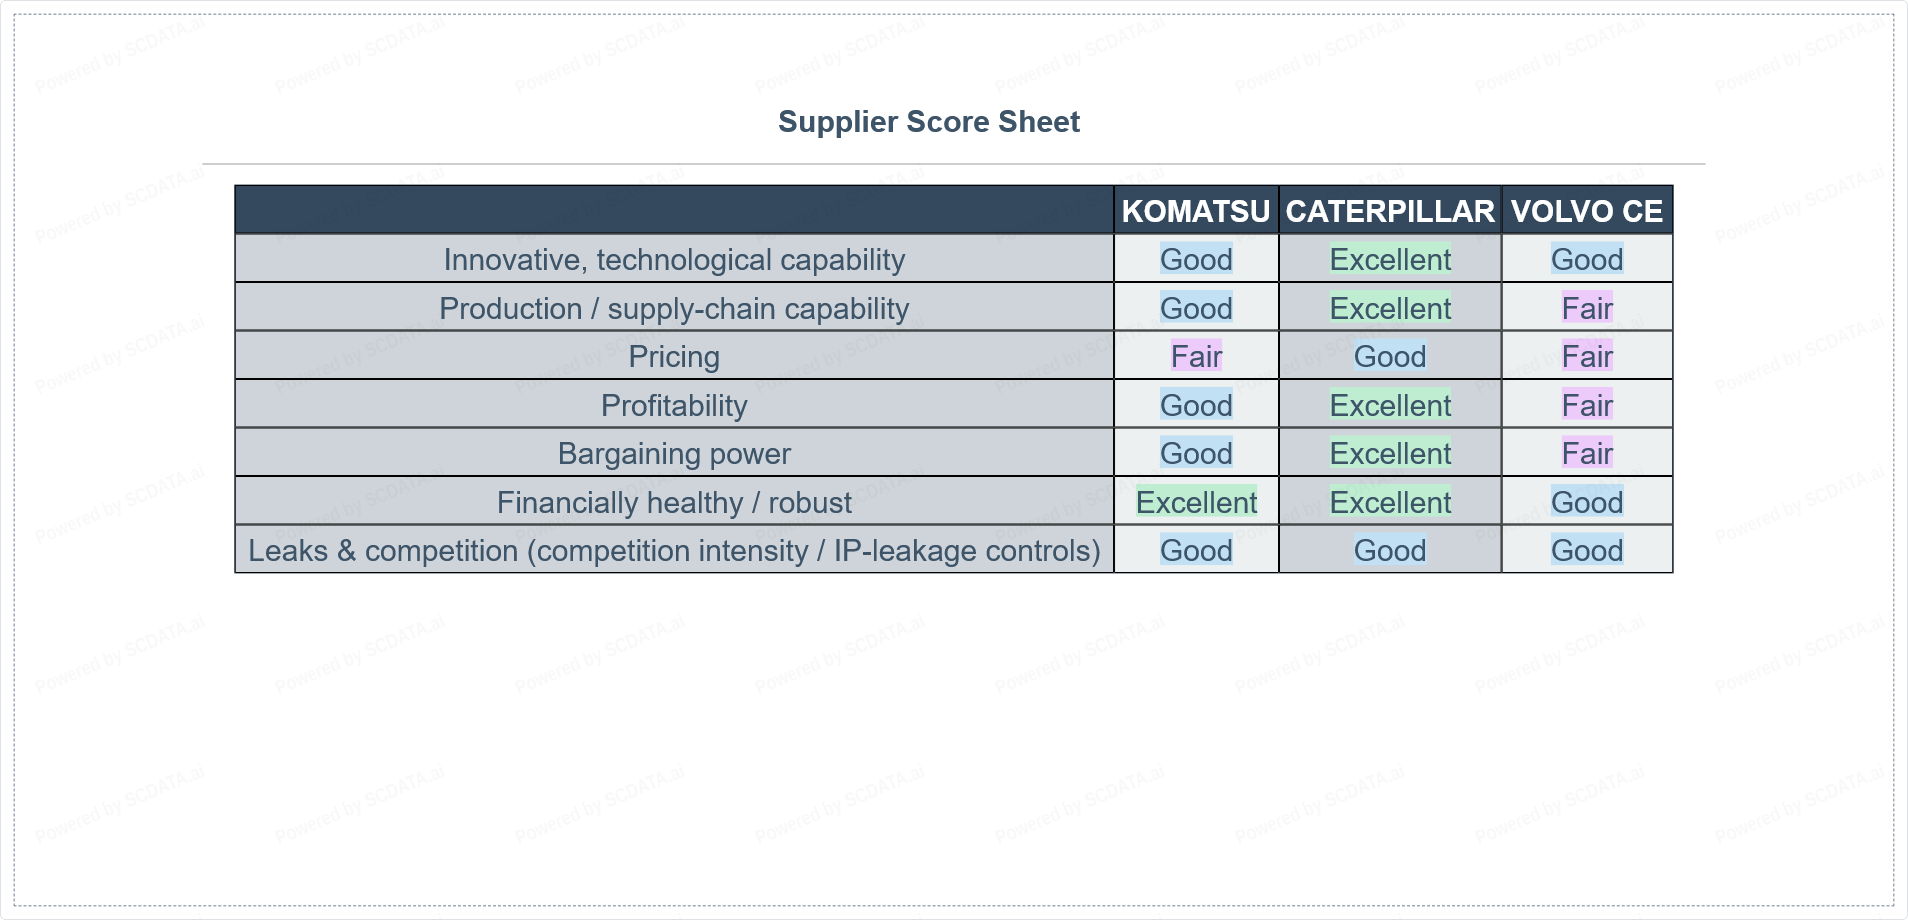Select Volvo CE's Fair rating for Production capability
1908x920 pixels.
pos(1587,309)
